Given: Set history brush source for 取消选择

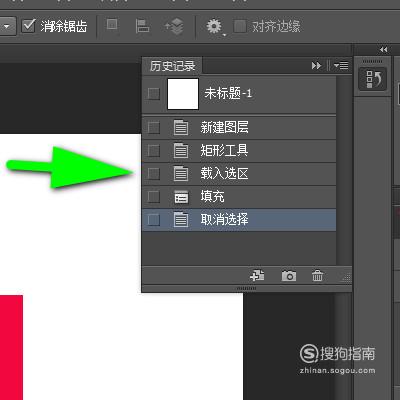Looking at the screenshot, I should 153,220.
